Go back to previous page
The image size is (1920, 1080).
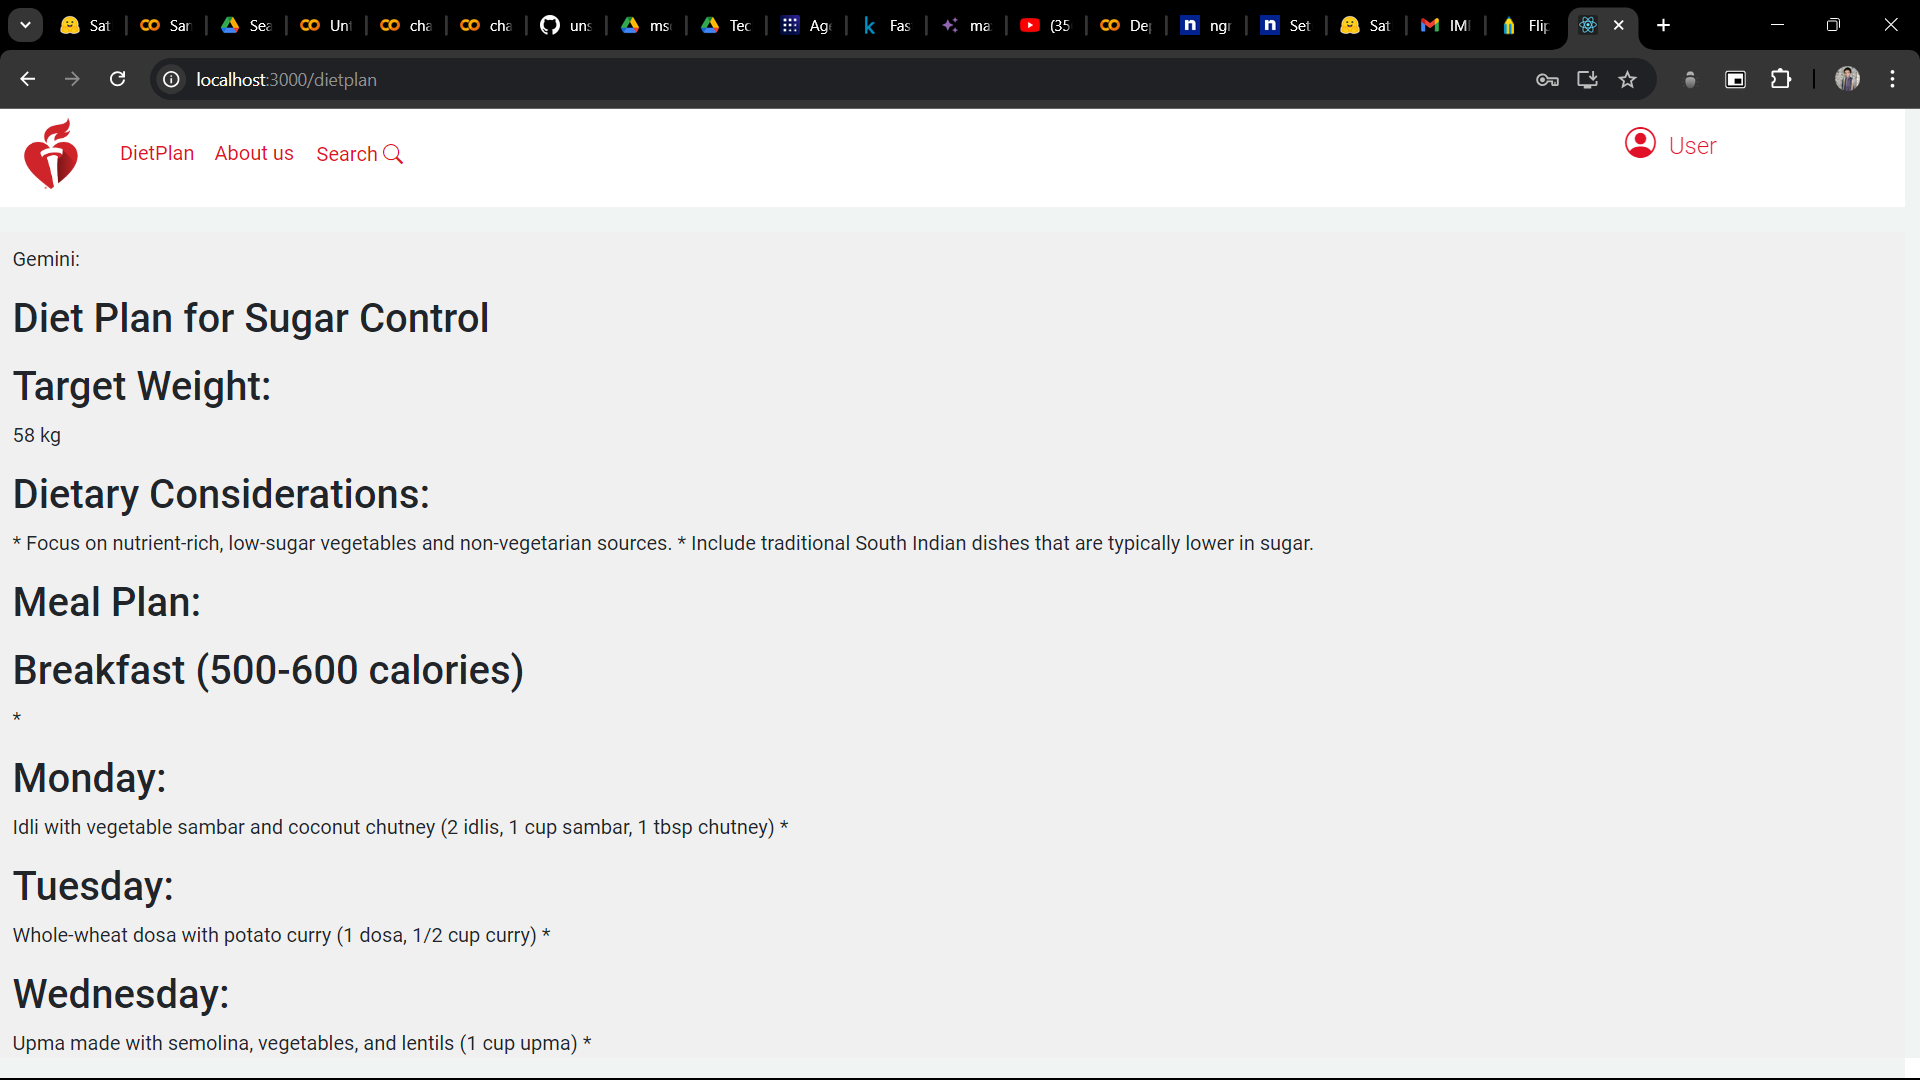(28, 80)
